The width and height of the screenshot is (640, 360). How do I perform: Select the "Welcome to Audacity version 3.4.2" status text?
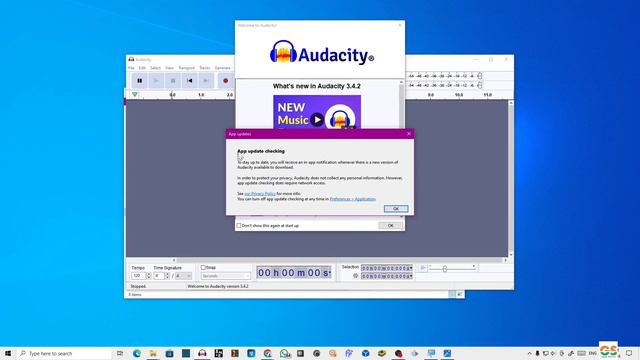[x=218, y=286]
